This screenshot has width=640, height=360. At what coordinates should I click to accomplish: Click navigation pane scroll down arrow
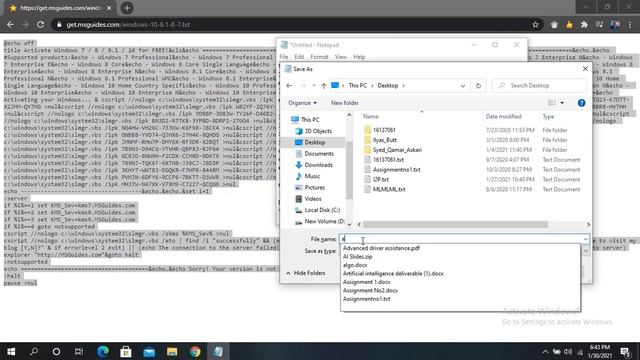point(349,224)
